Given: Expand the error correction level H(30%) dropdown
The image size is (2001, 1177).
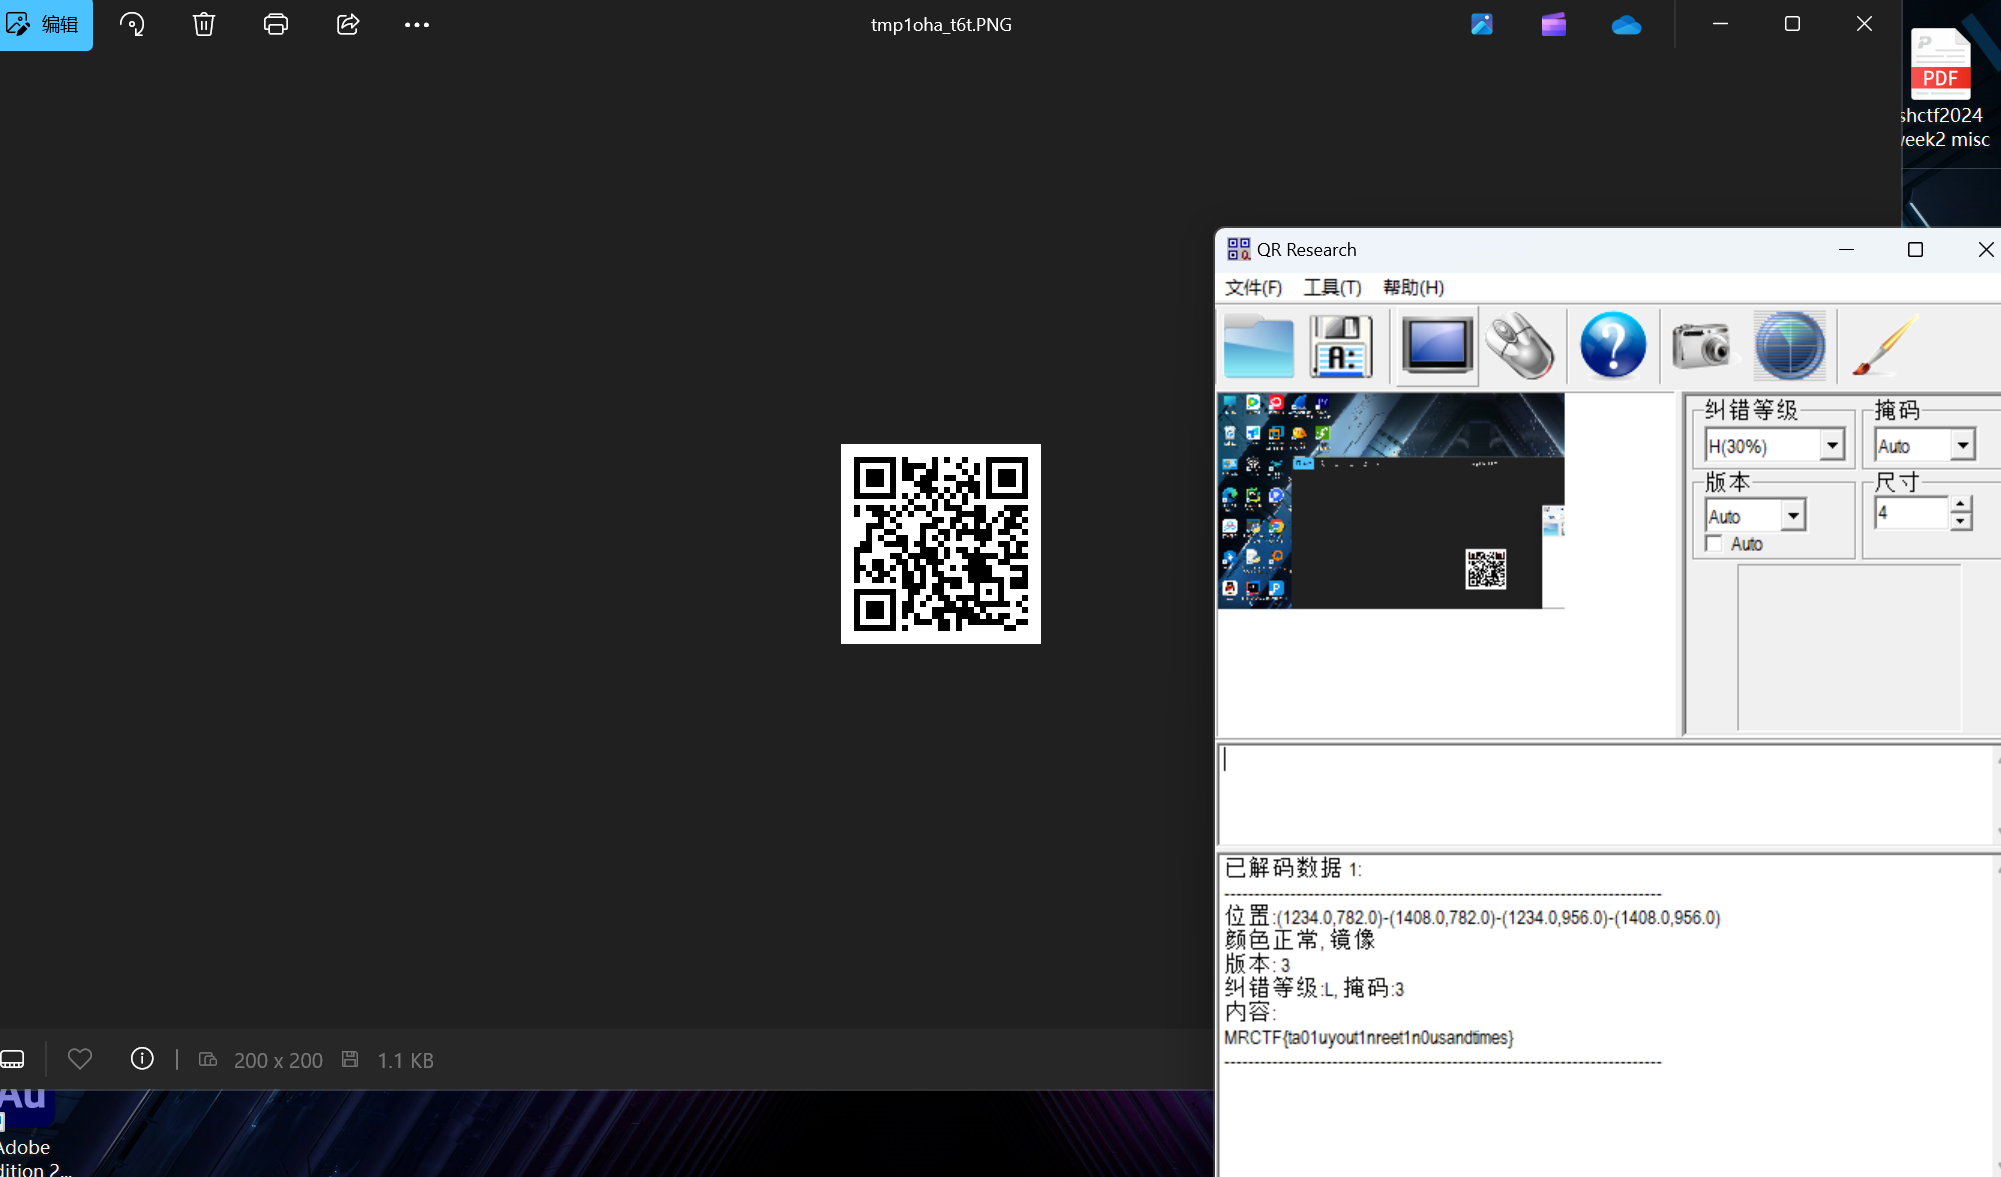Looking at the screenshot, I should point(1832,446).
